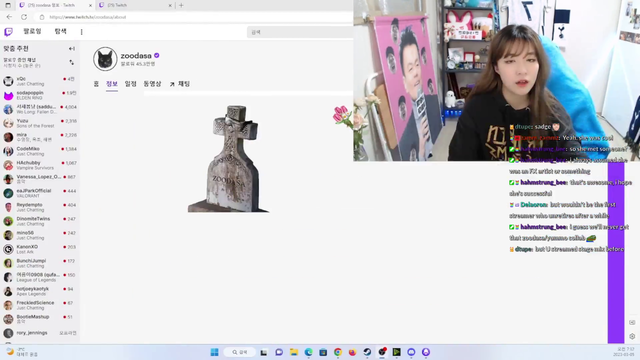
Task: Open KanonXO Lost Ark channel
Action: point(40,249)
